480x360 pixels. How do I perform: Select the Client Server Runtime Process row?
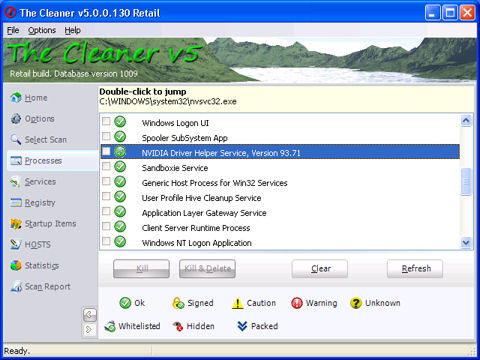point(280,228)
